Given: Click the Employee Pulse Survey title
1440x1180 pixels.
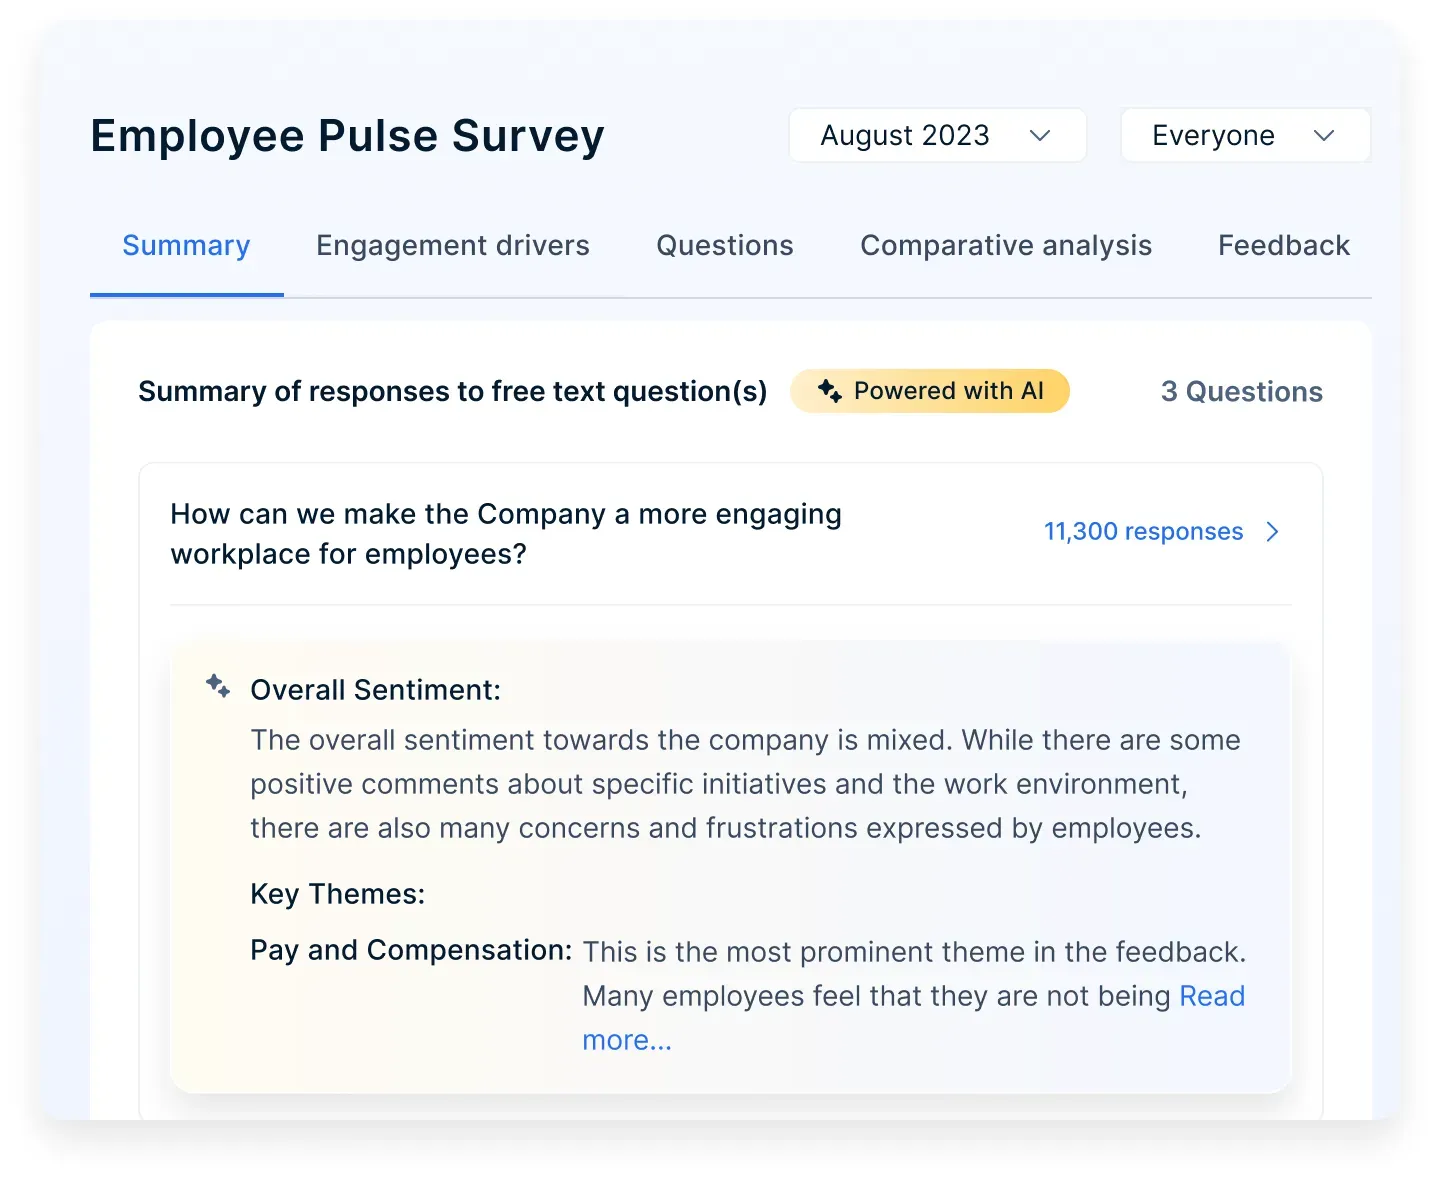Looking at the screenshot, I should pyautogui.click(x=347, y=136).
